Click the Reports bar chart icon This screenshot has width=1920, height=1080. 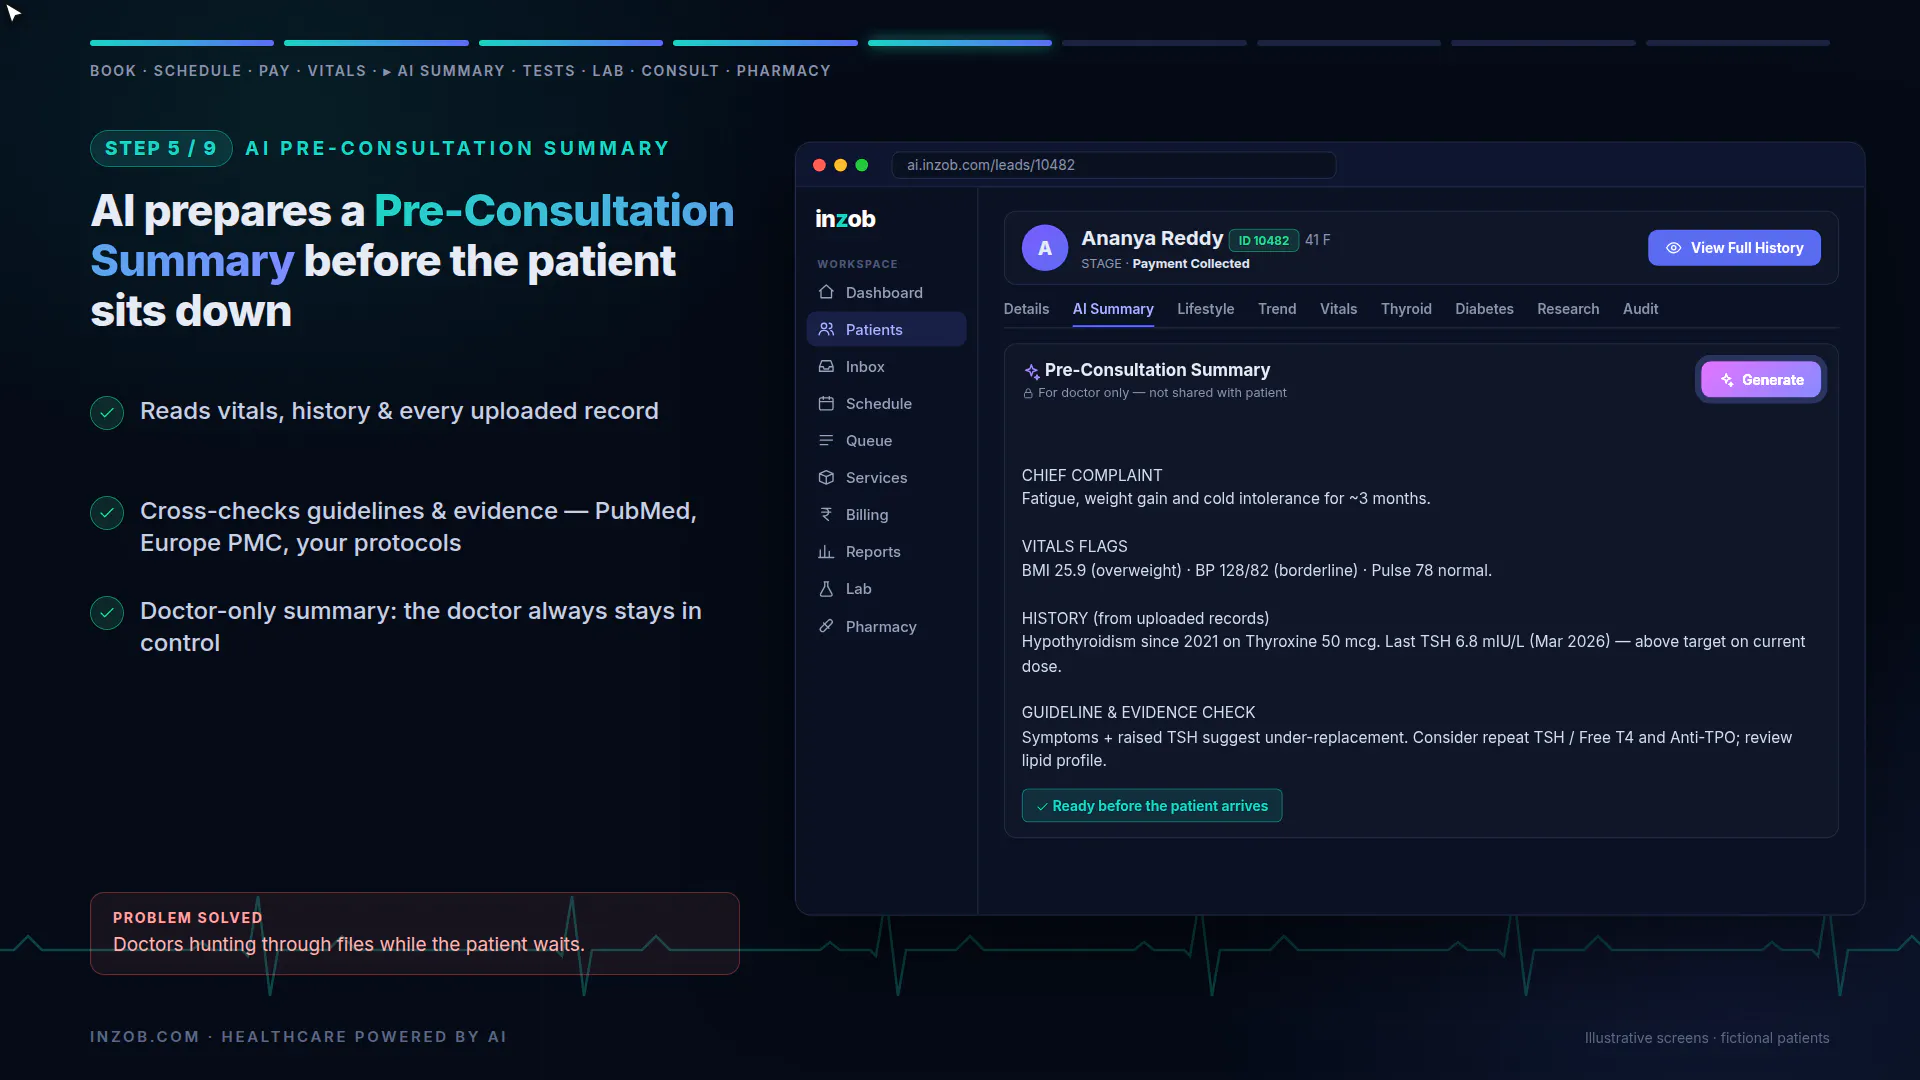(826, 551)
